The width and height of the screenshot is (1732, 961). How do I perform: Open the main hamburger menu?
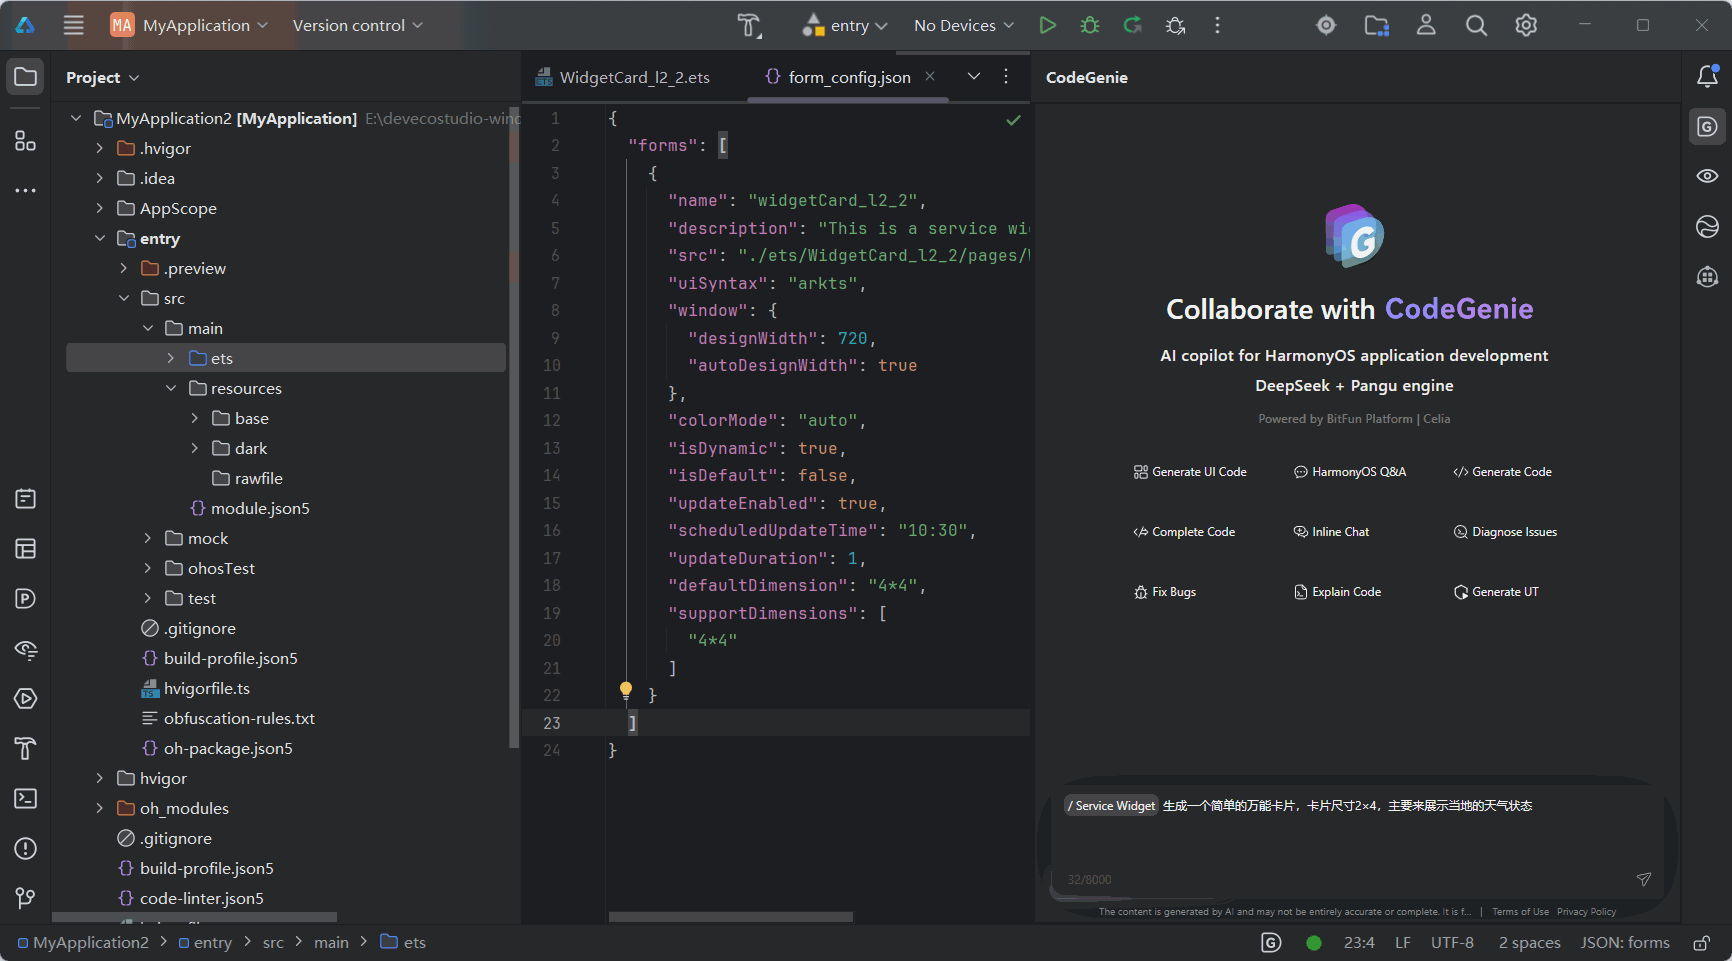click(x=74, y=25)
